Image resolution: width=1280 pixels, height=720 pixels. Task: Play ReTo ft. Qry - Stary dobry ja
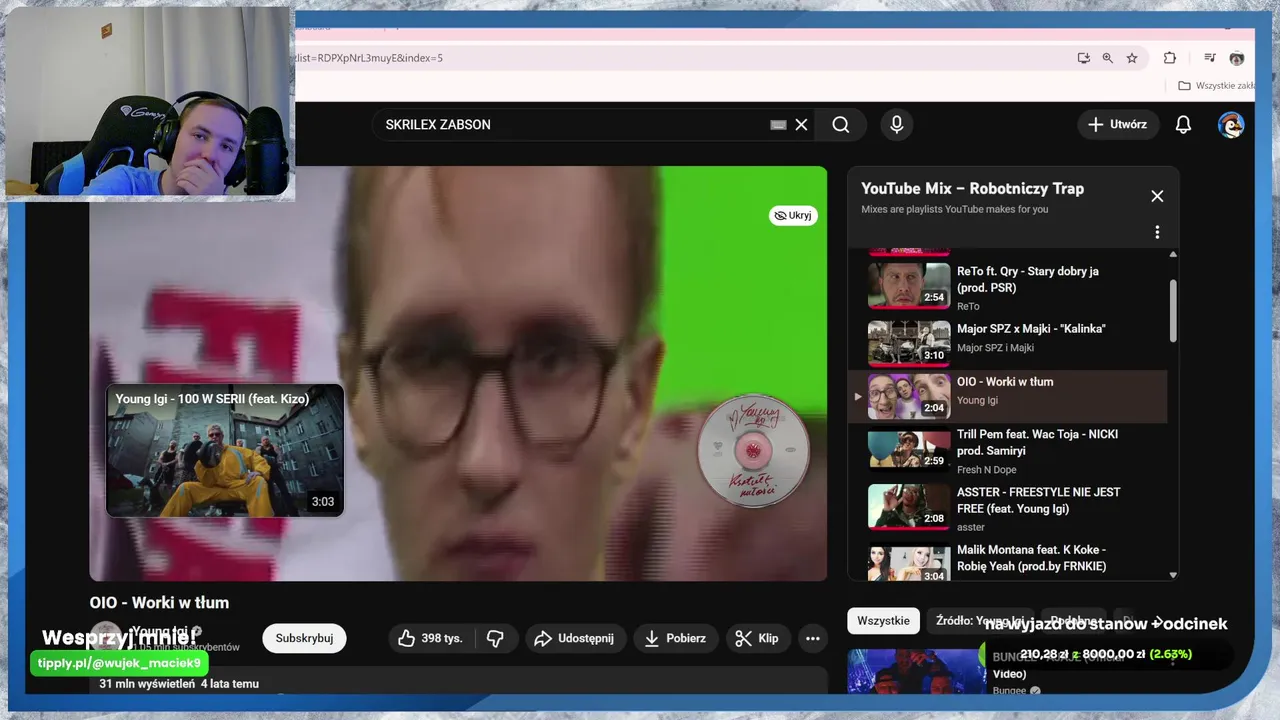tap(1010, 287)
